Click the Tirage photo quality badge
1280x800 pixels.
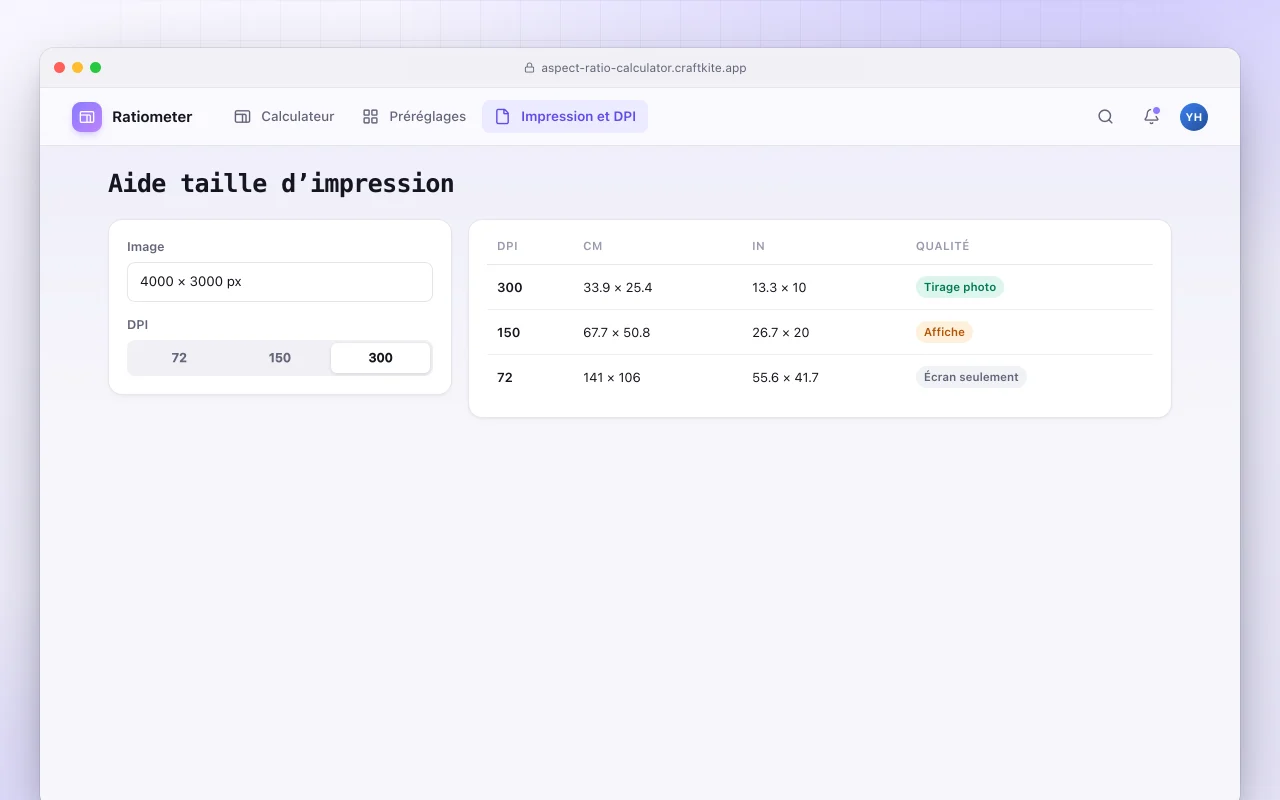[x=960, y=287]
